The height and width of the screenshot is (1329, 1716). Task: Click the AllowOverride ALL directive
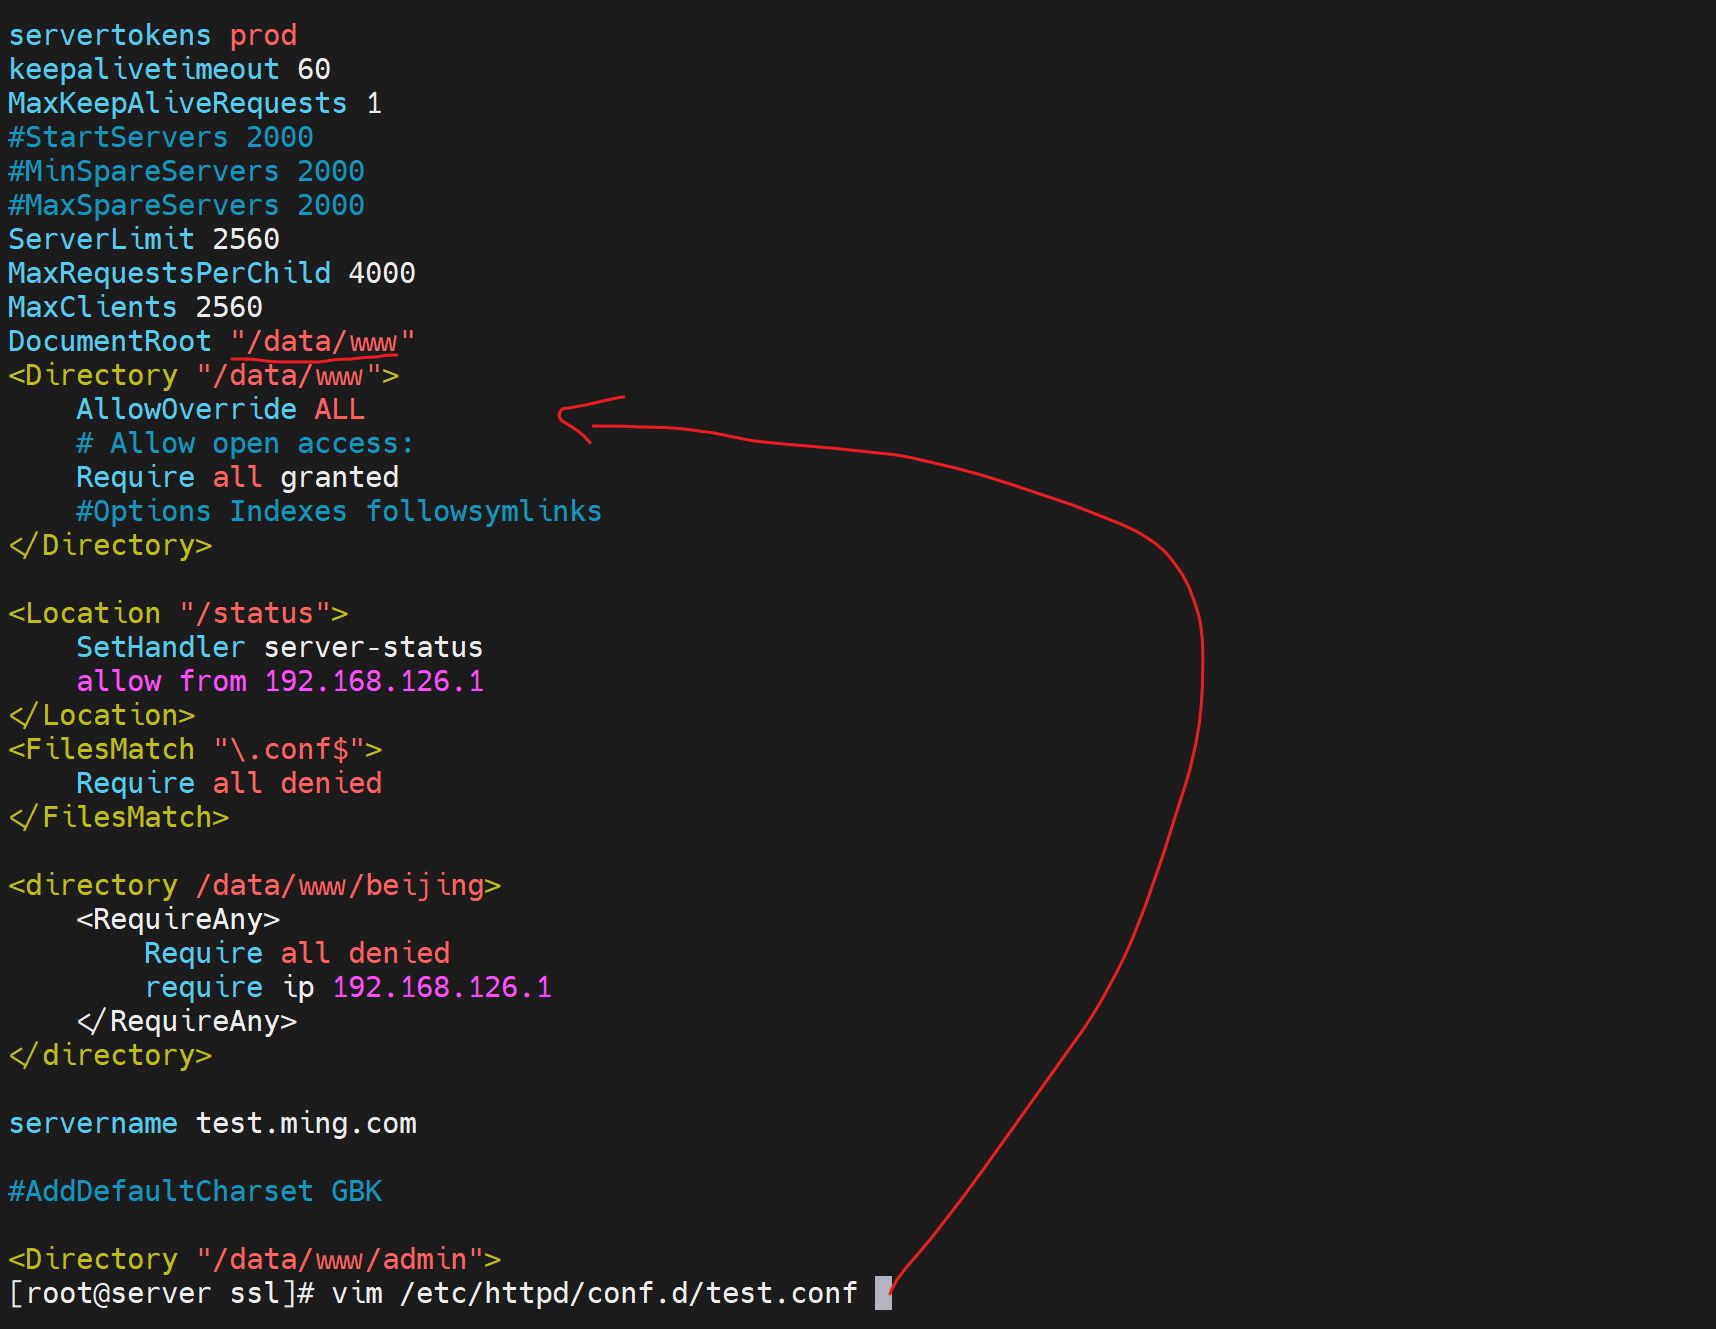pos(220,409)
